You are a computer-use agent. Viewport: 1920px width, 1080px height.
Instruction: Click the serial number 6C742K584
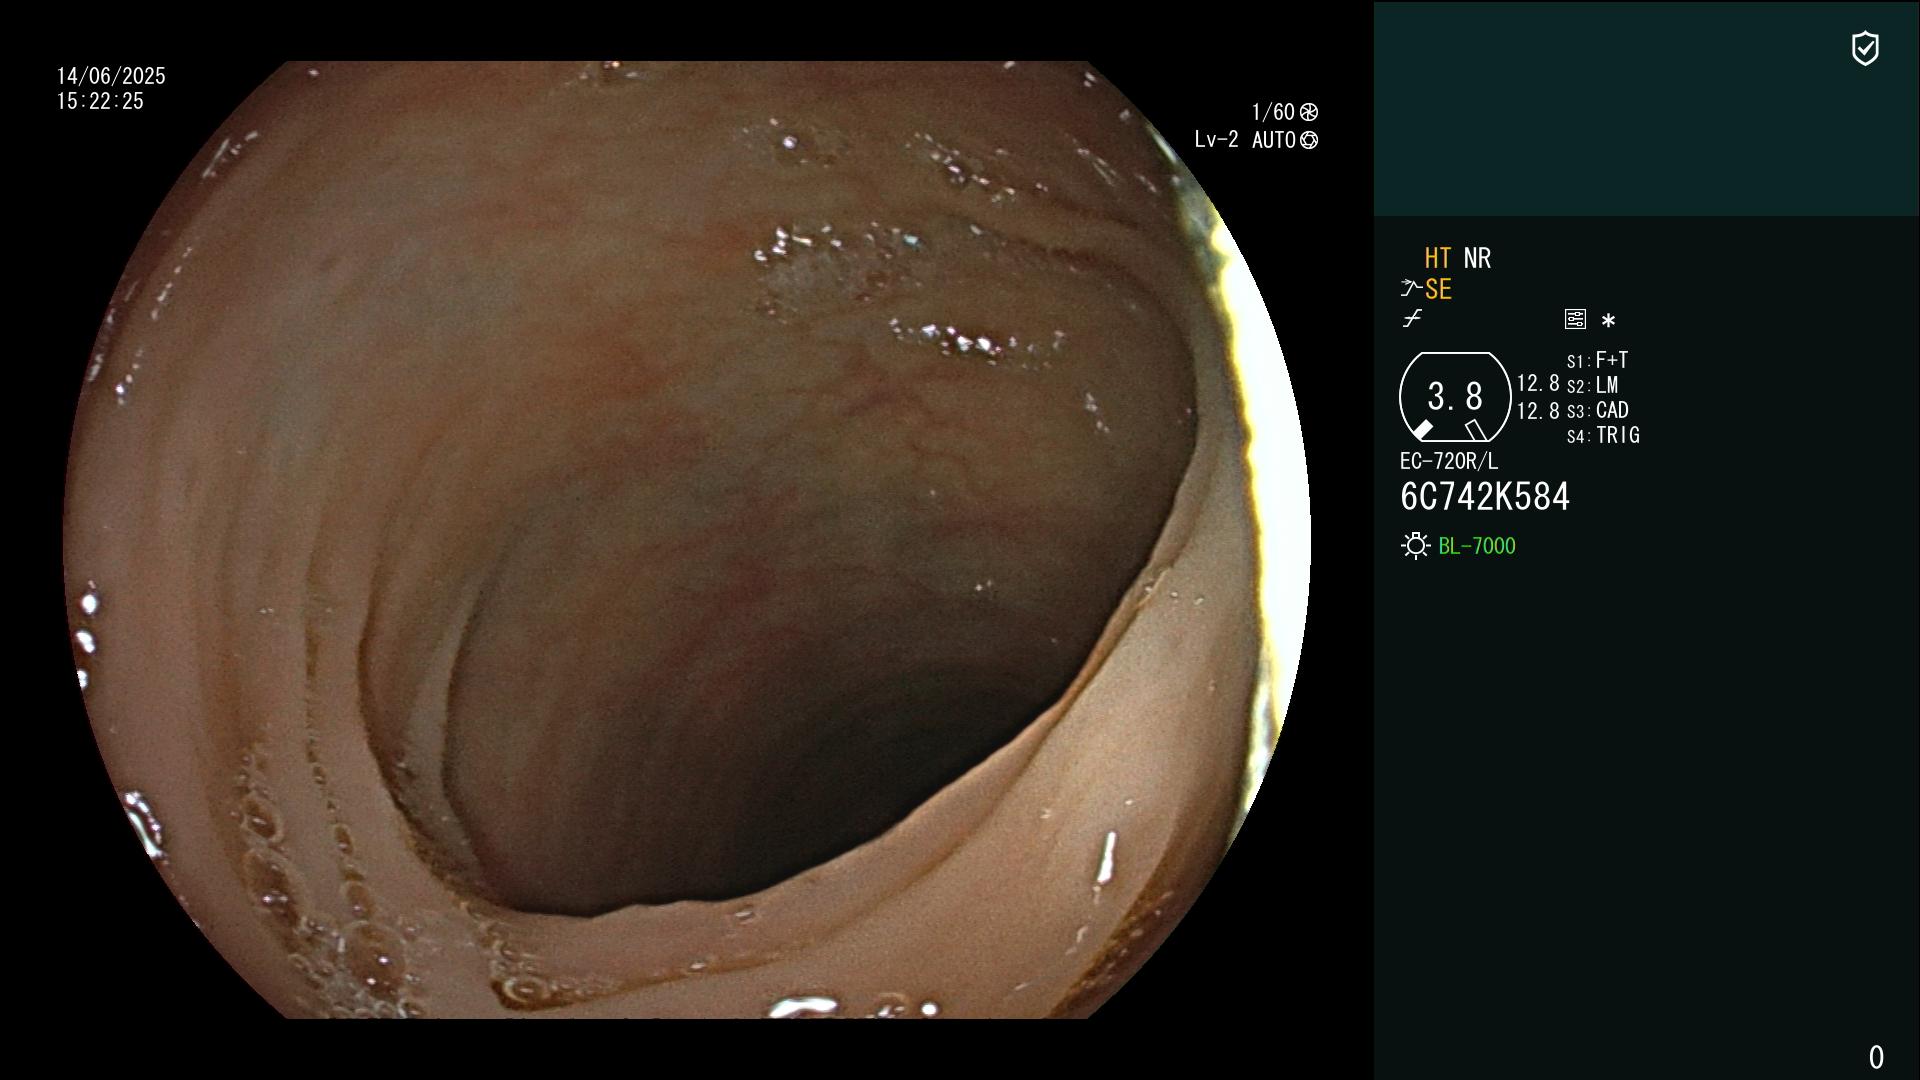1485,497
